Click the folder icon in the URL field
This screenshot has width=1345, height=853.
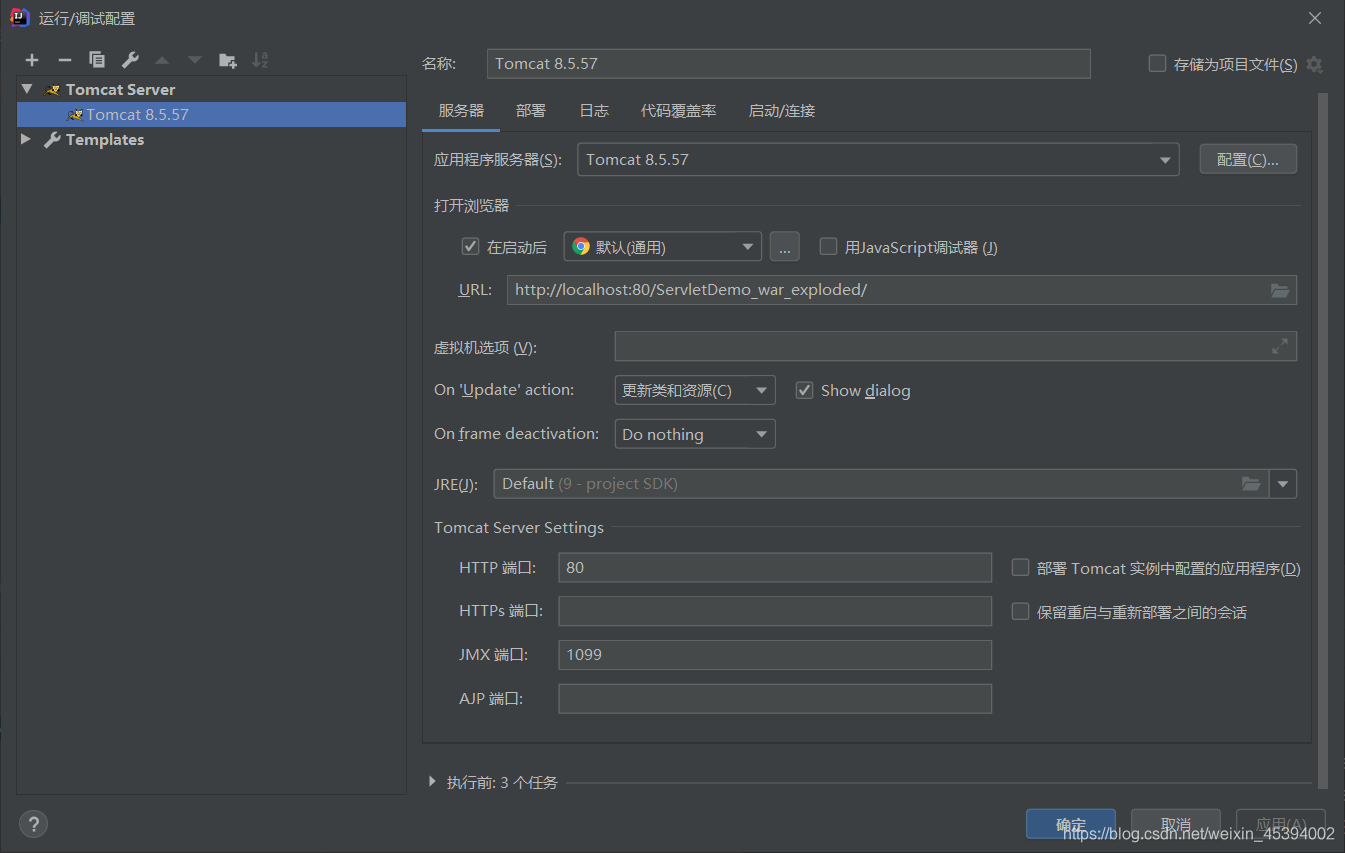1280,290
